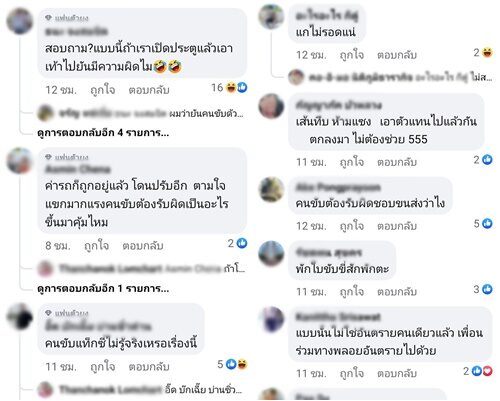500x401 pixels.
Task: Open the profile picture of the first commenter
Action: point(20,21)
